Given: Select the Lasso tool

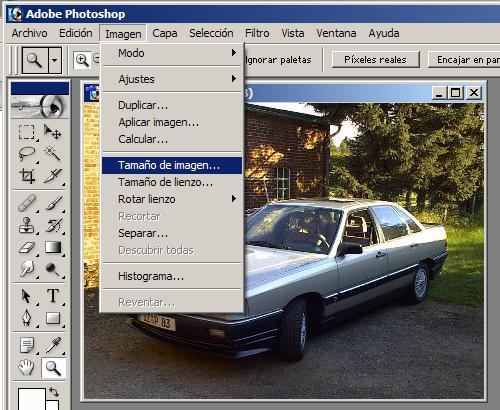Looking at the screenshot, I should coord(27,154).
